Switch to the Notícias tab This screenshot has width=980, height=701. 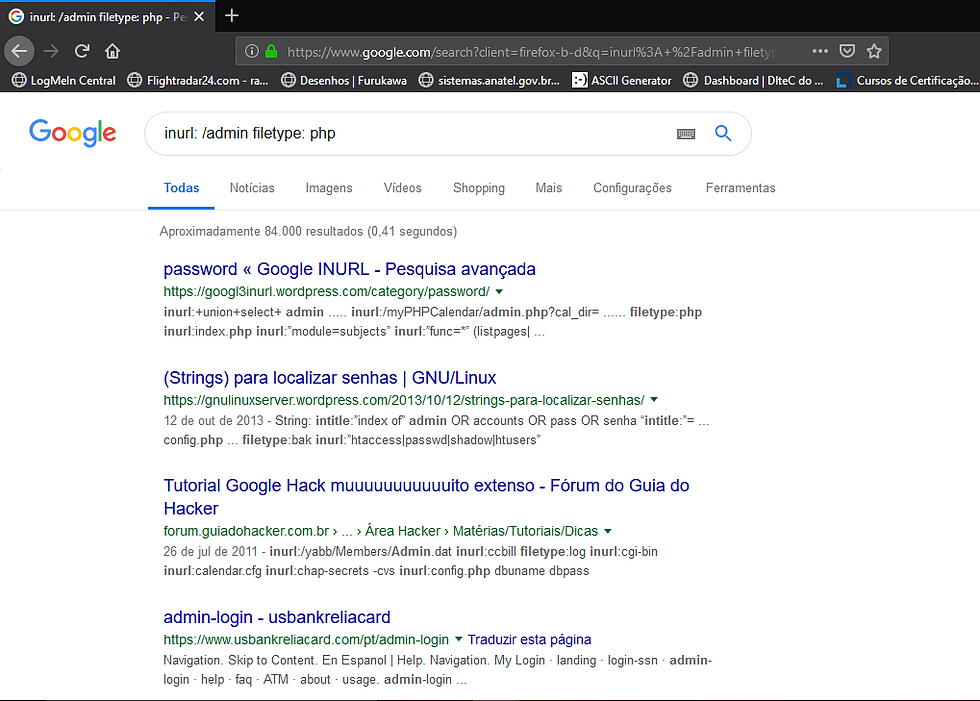[252, 188]
